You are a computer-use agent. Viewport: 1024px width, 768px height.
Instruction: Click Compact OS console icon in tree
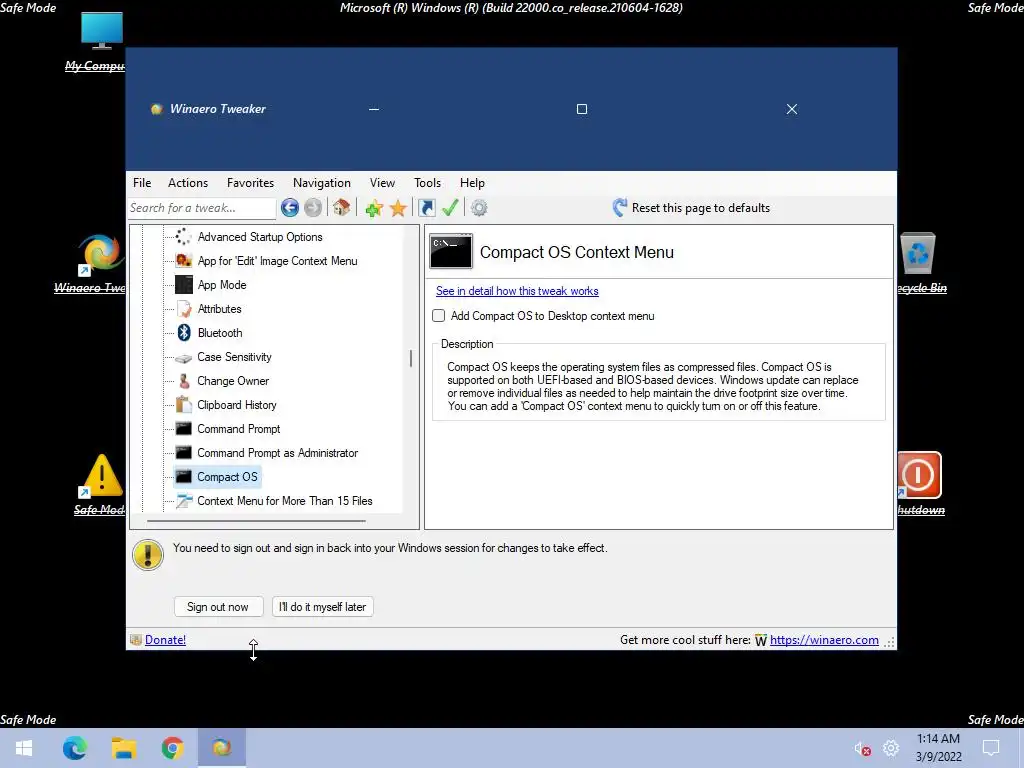184,477
